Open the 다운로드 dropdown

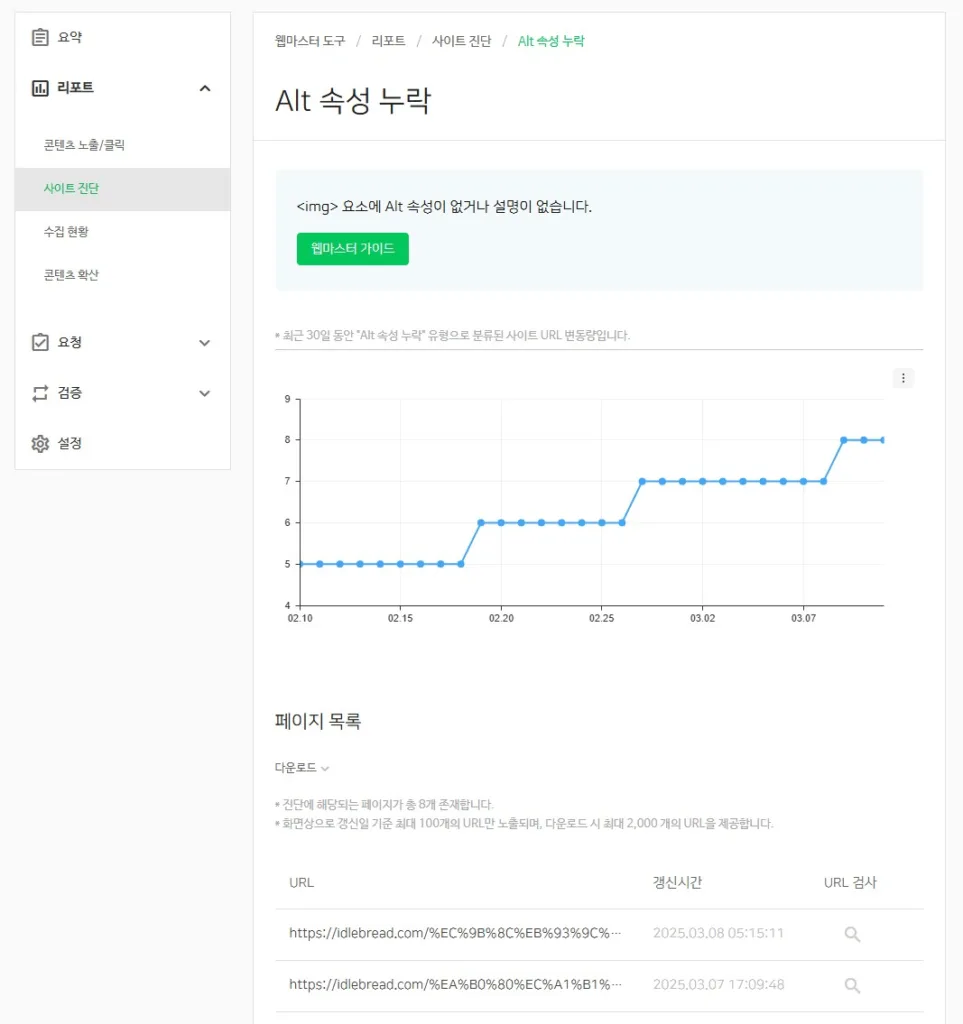302,767
